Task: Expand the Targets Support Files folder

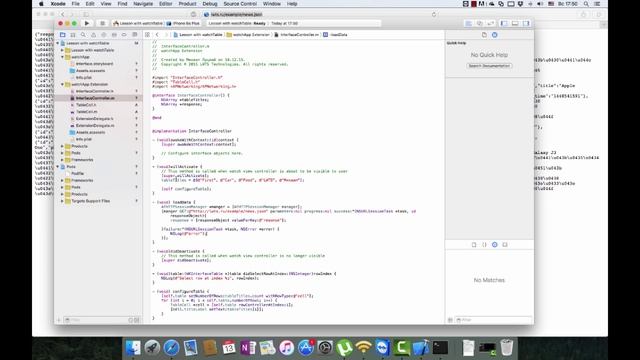Action: [62, 201]
